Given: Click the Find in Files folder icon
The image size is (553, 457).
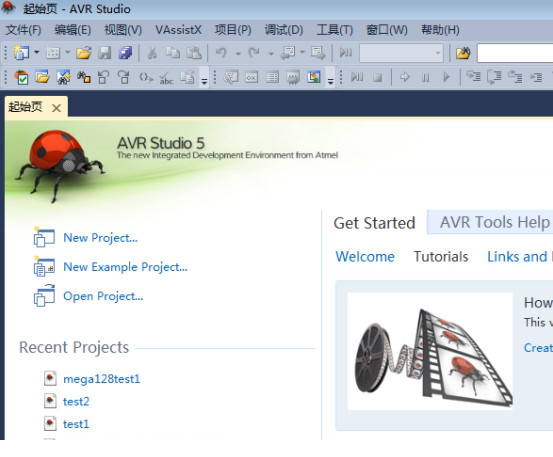Looking at the screenshot, I should pos(463,53).
